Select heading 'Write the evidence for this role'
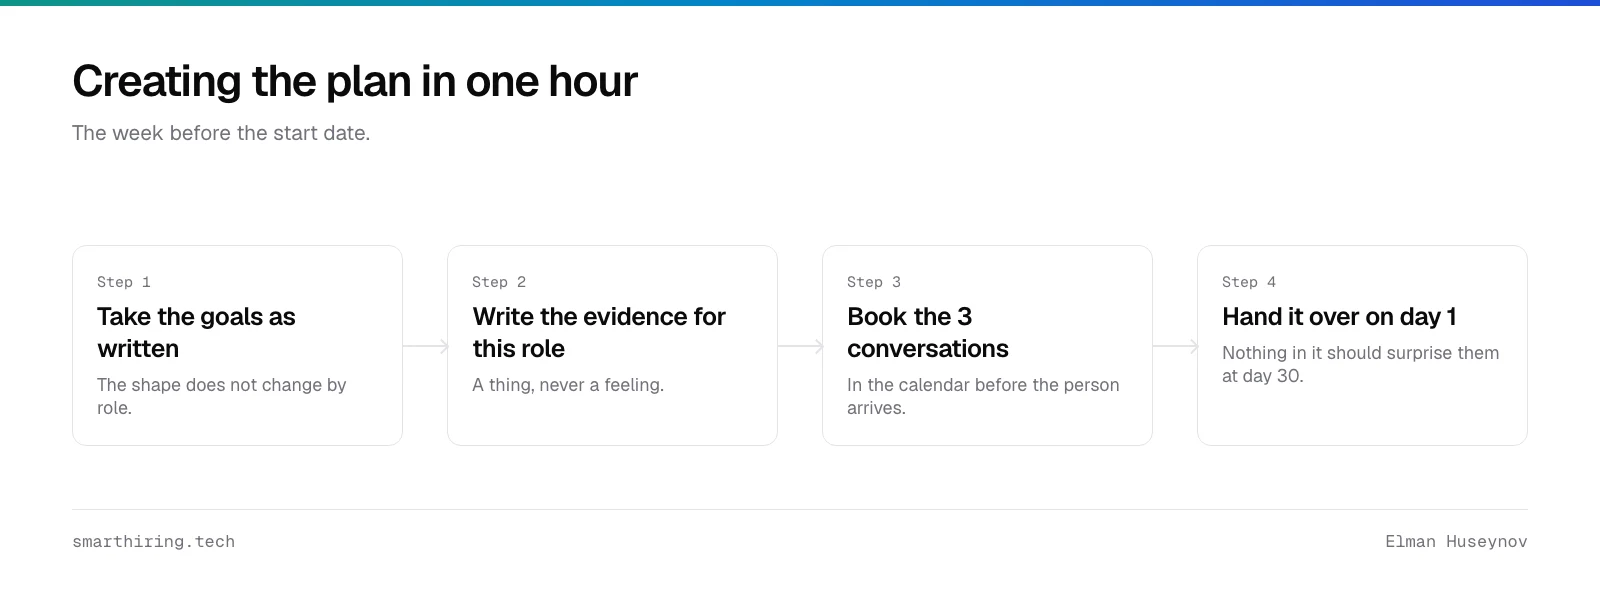Viewport: 1600px width, 600px height. tap(599, 332)
